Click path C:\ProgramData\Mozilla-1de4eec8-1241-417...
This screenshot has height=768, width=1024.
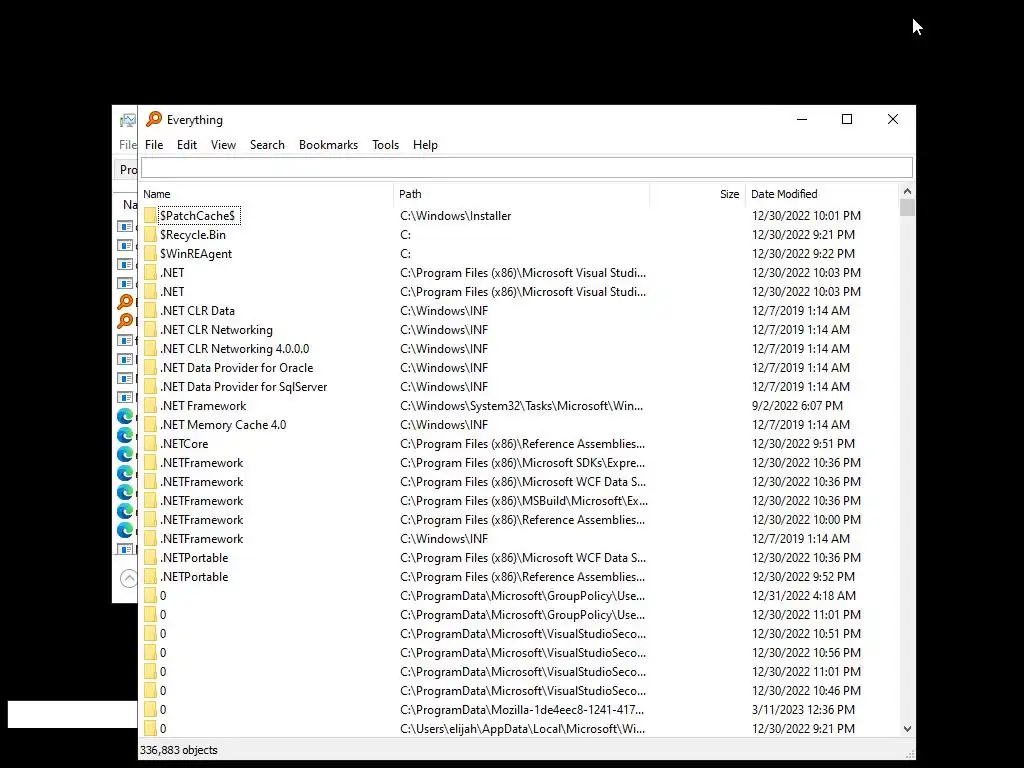(x=522, y=710)
